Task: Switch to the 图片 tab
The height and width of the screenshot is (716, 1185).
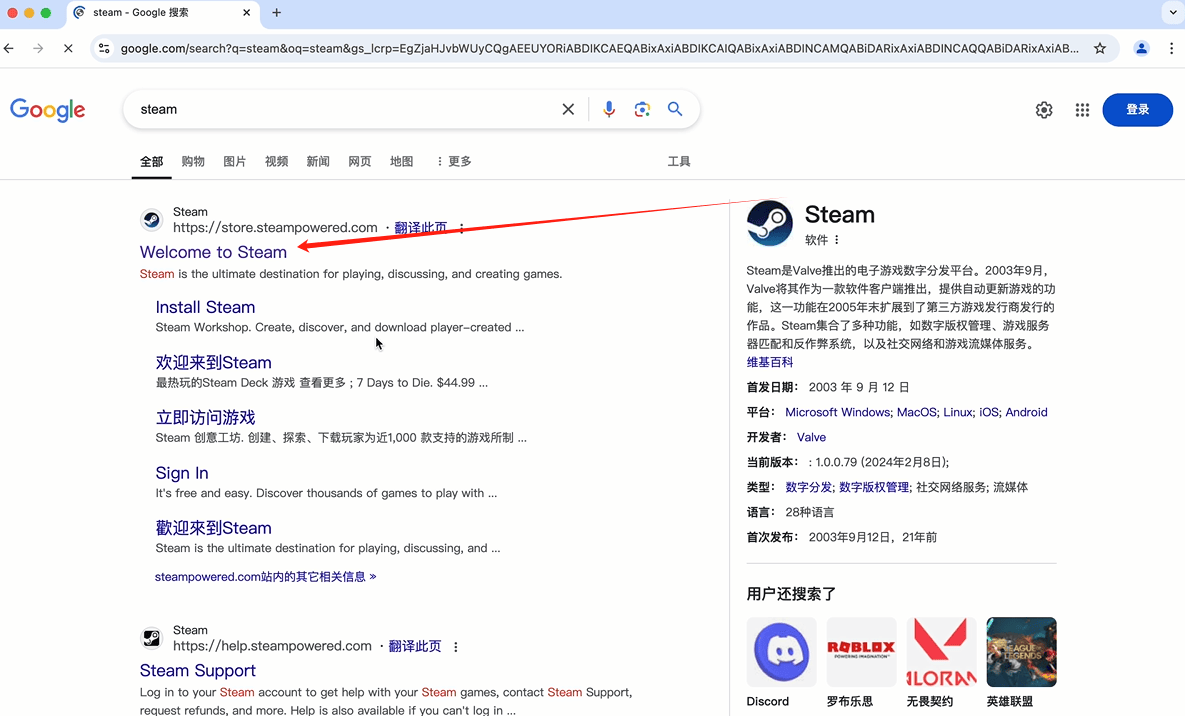Action: click(x=234, y=161)
